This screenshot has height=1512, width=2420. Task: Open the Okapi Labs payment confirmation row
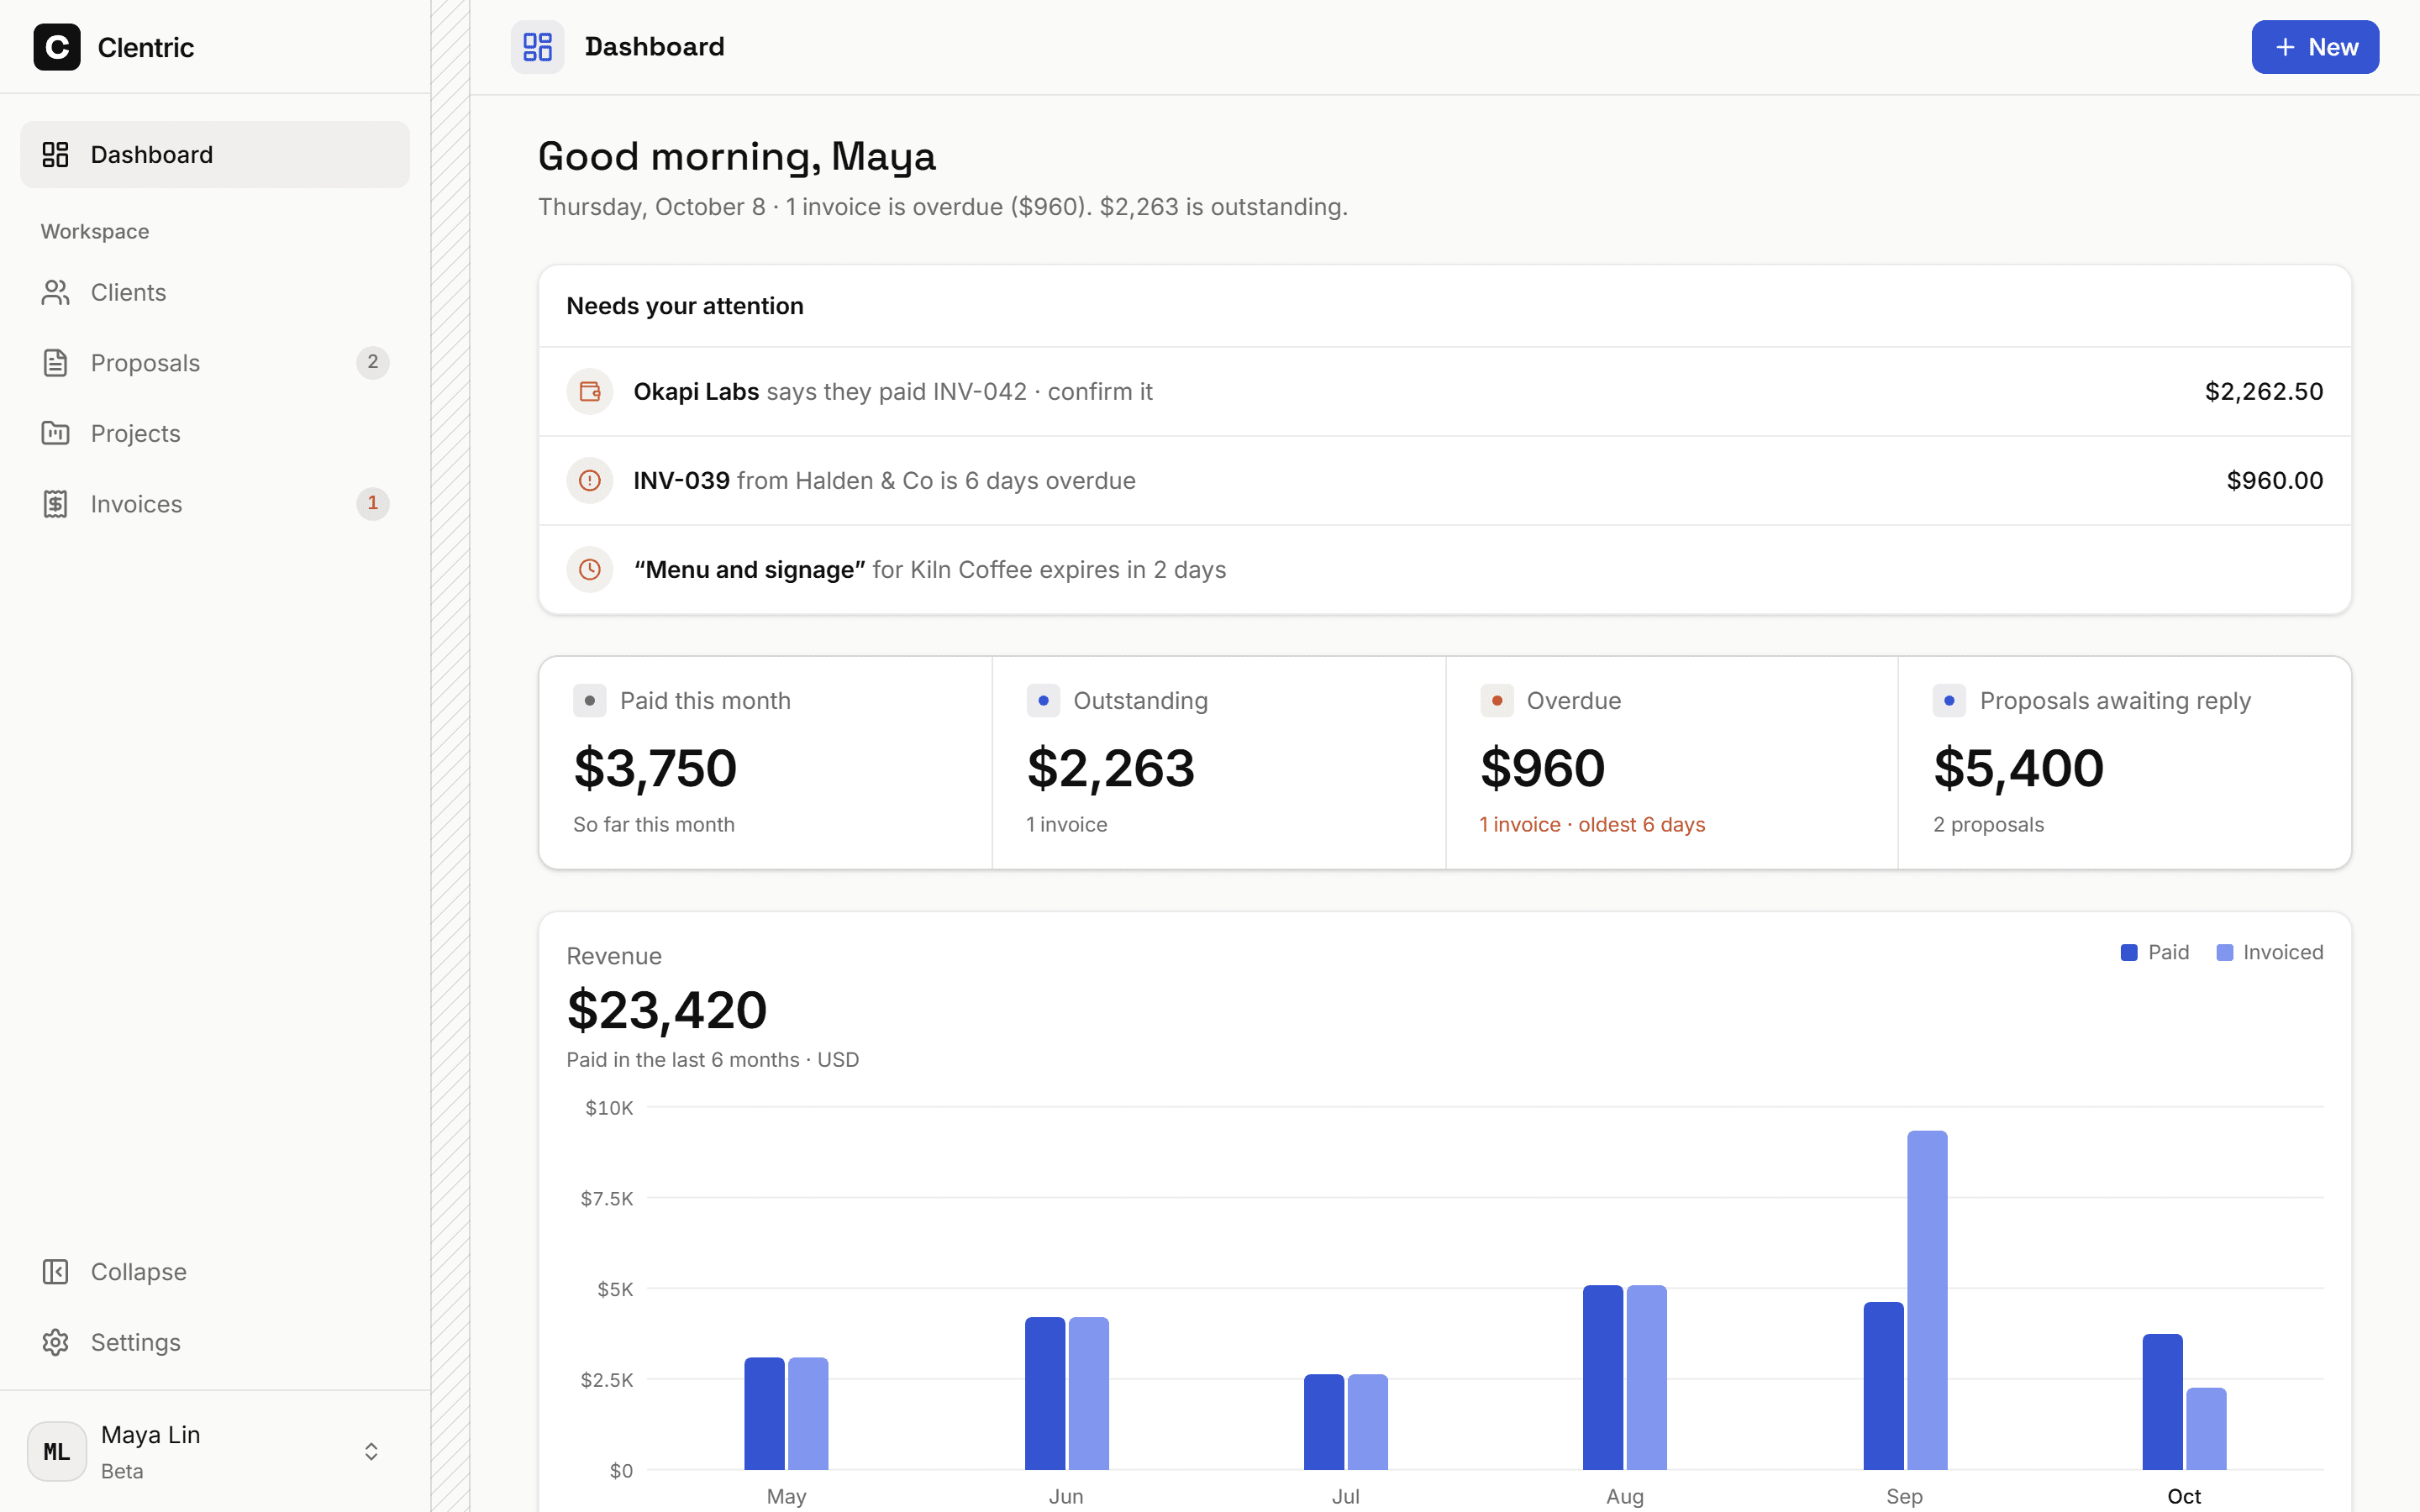coord(1445,391)
